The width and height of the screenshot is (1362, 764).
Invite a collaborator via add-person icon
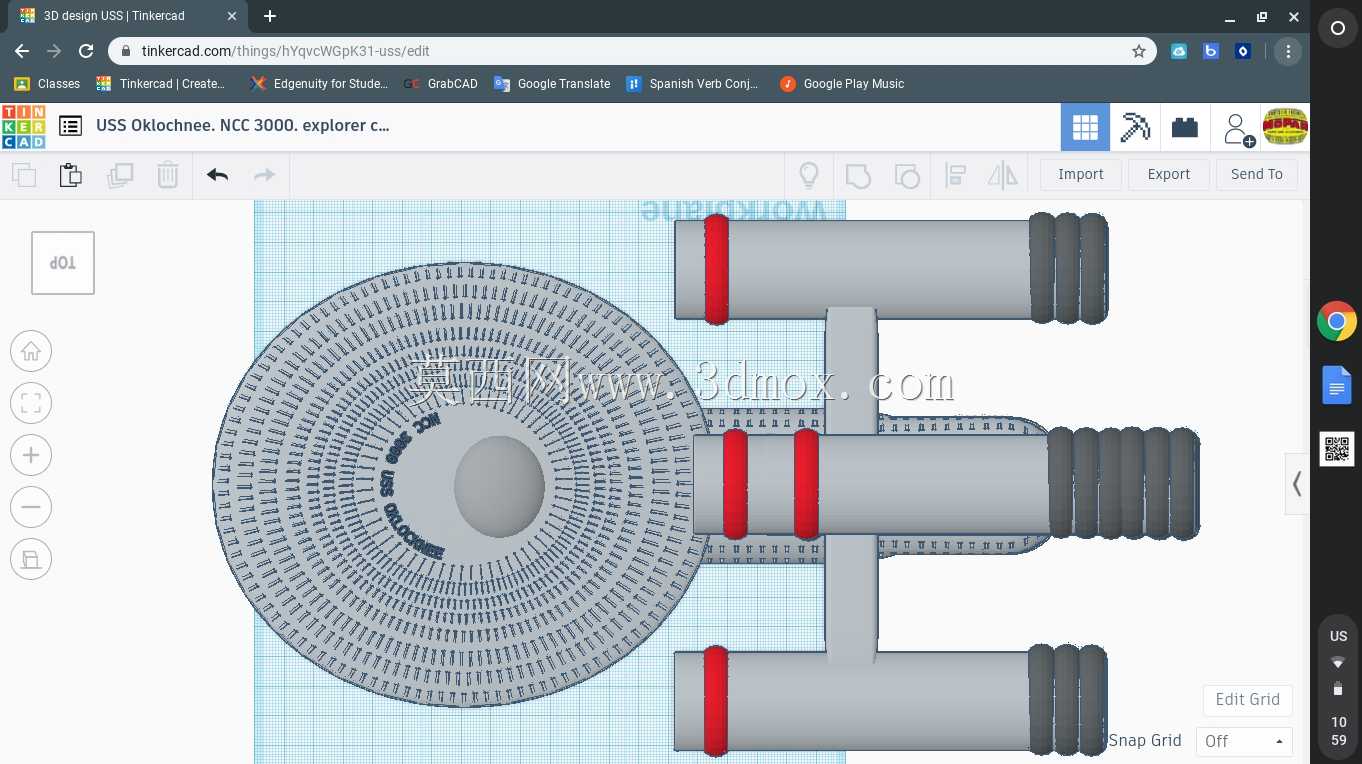[x=1238, y=128]
